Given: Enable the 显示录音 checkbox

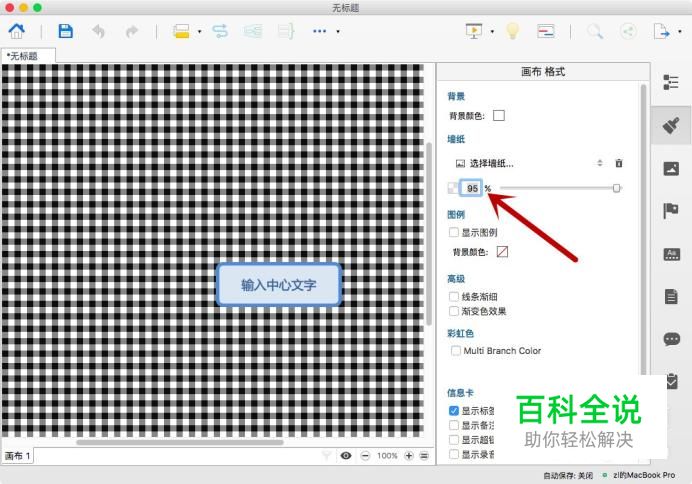Looking at the screenshot, I should (454, 454).
